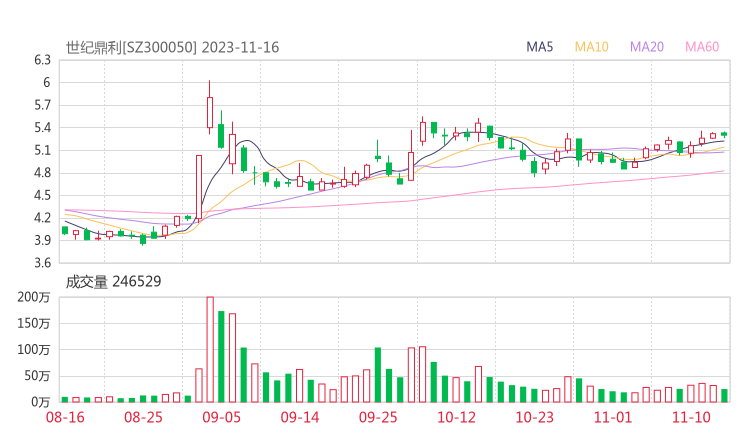Click the 11-10 date axis label
The height and width of the screenshot is (440, 740).
pyautogui.click(x=691, y=417)
